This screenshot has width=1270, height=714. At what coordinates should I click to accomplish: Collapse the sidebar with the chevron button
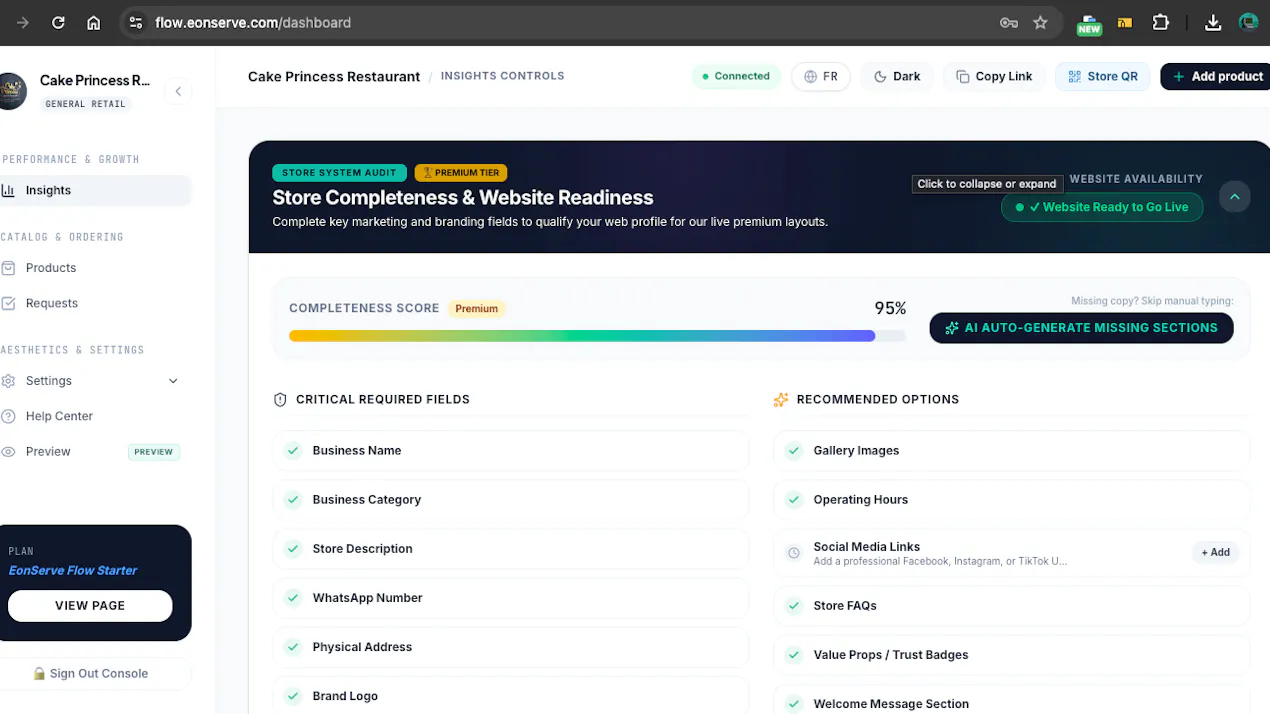(178, 91)
